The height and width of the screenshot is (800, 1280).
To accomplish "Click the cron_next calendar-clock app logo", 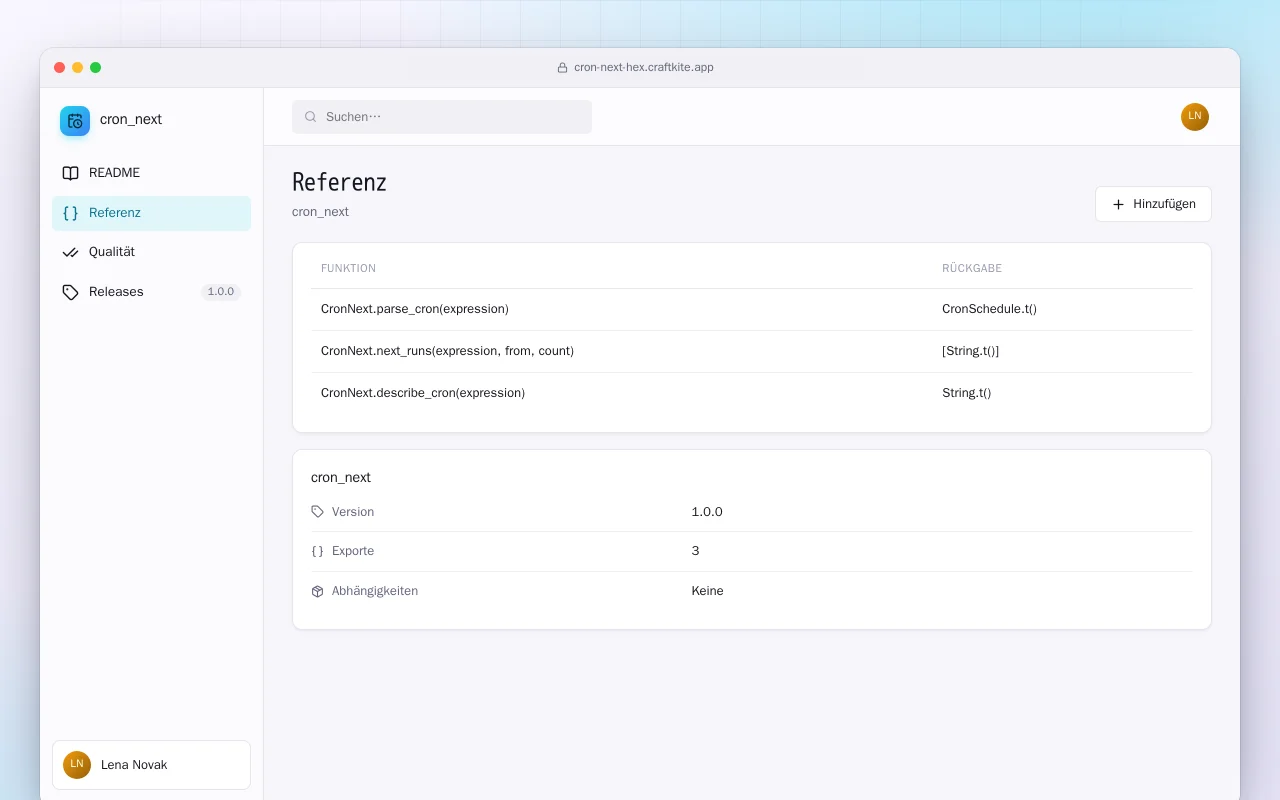I will [x=75, y=120].
